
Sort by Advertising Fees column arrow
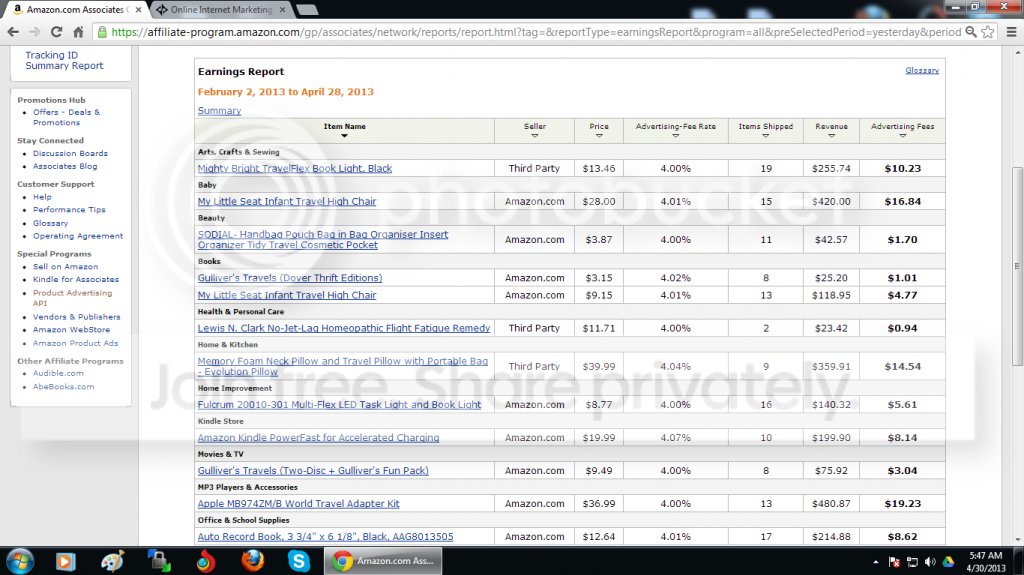tap(903, 136)
